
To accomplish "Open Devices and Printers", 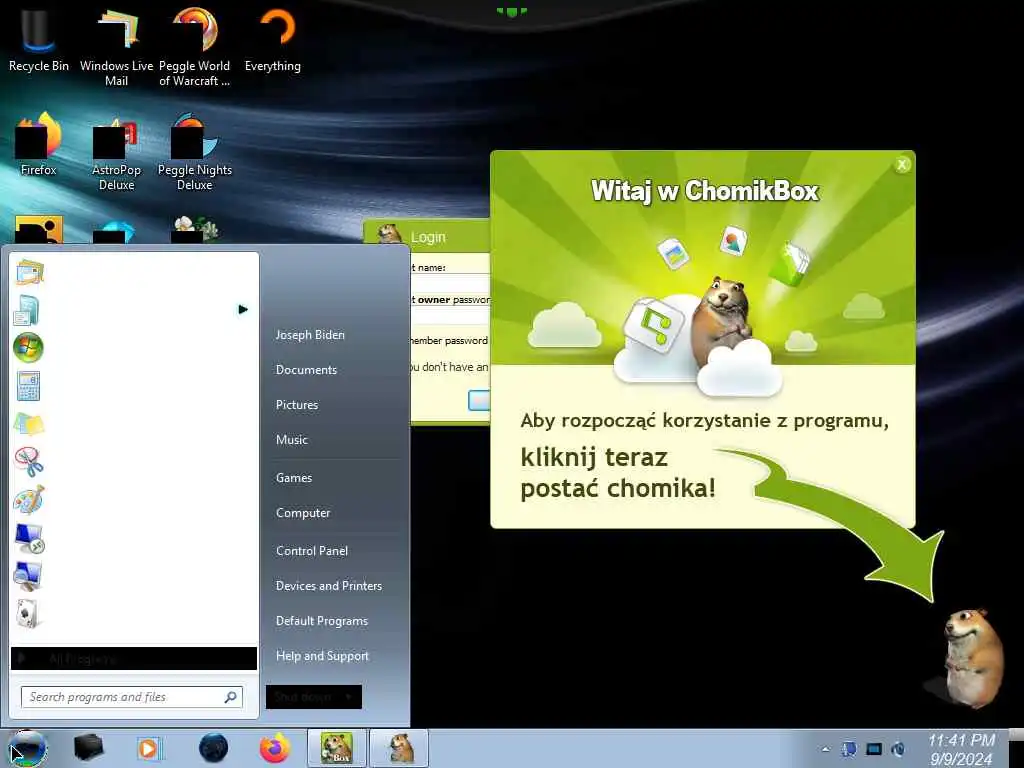I will click(x=329, y=586).
